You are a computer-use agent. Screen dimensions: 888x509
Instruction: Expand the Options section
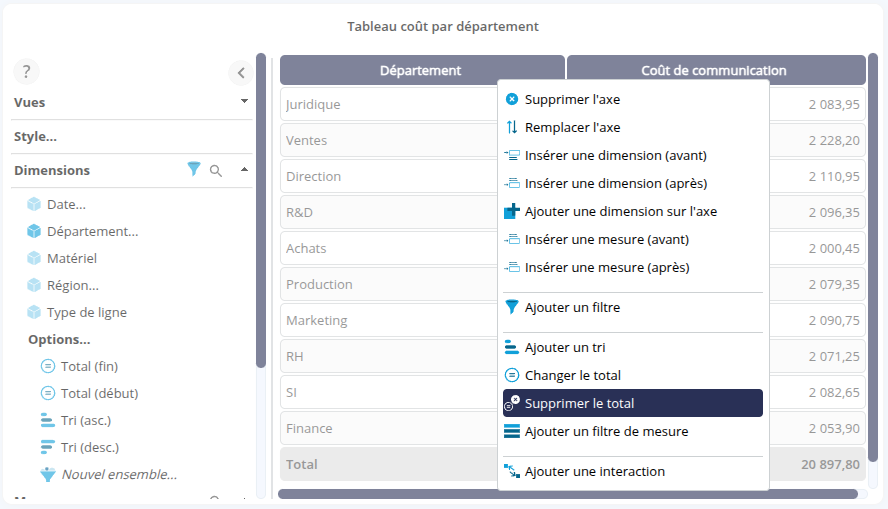[59, 339]
